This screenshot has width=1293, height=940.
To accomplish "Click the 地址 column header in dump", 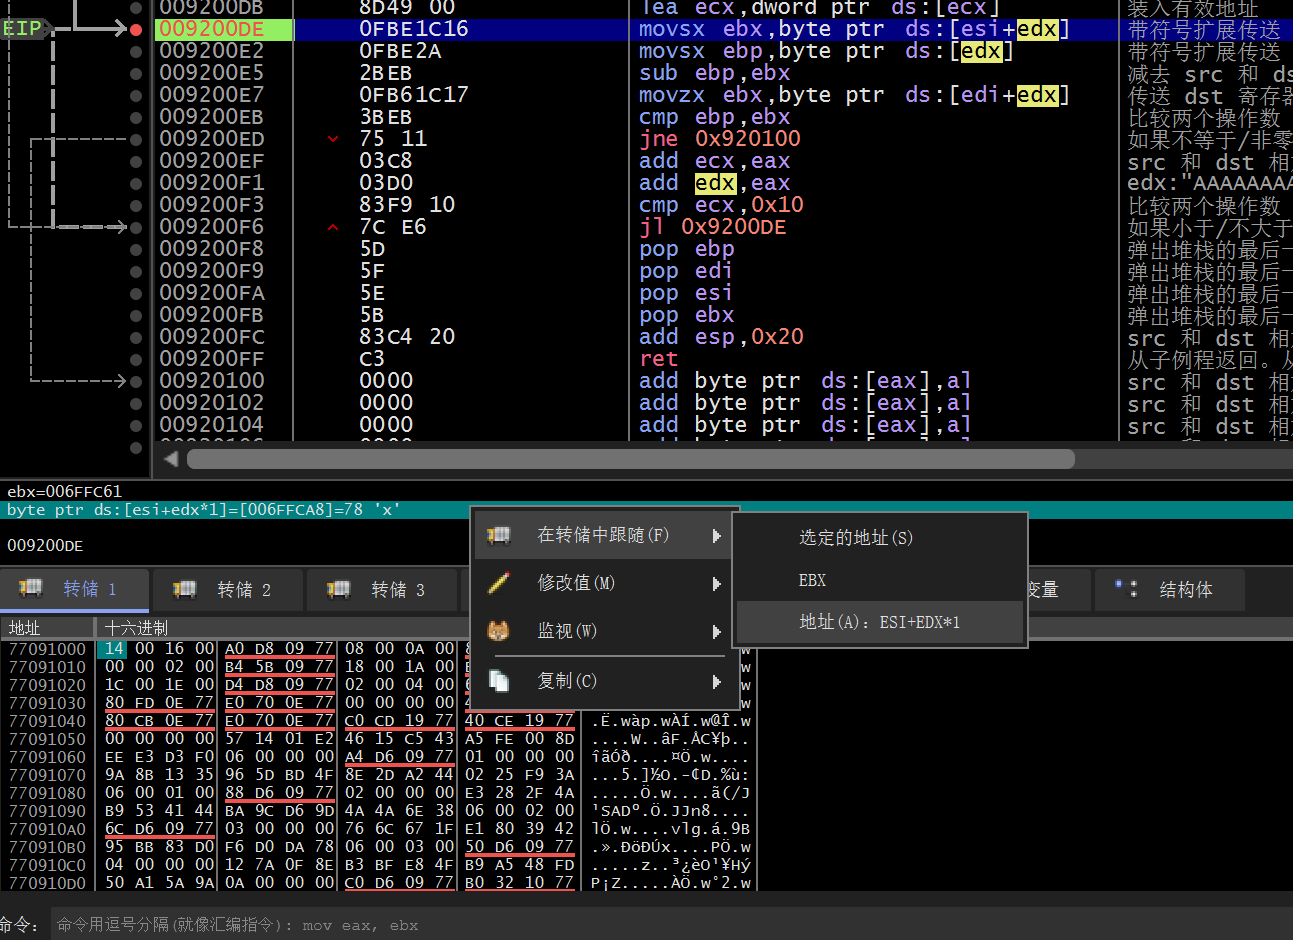I will tap(47, 628).
